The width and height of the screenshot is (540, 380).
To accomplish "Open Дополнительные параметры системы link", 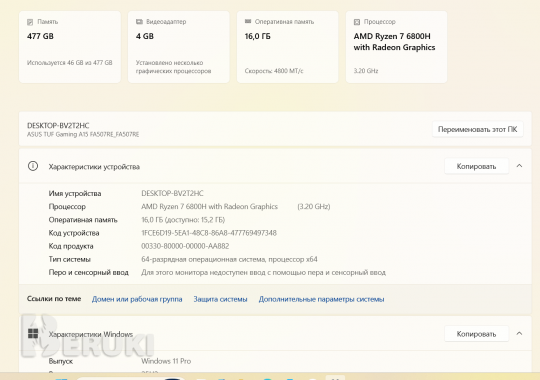I will 322,299.
